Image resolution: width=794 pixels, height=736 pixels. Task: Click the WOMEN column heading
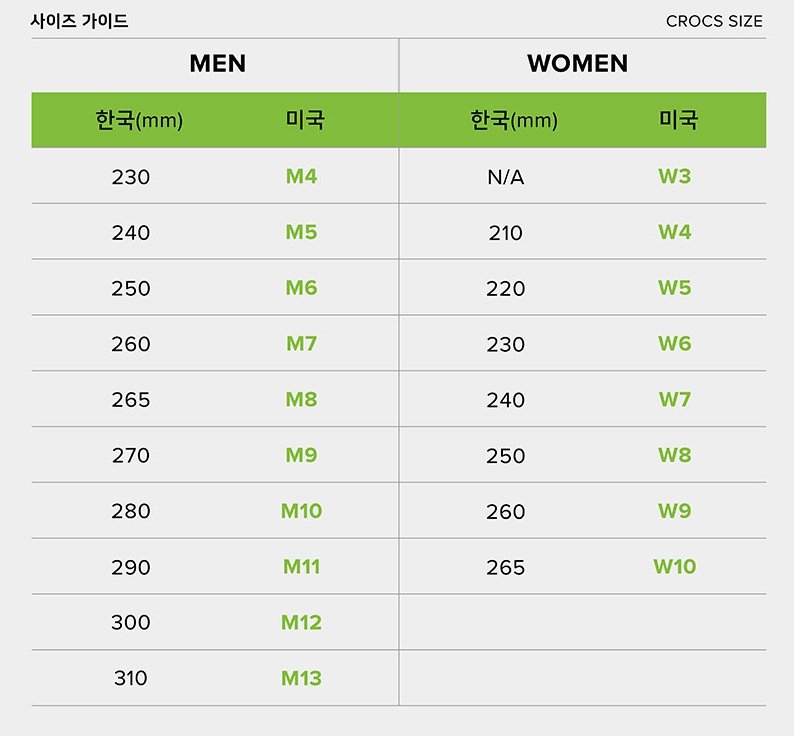coord(577,64)
